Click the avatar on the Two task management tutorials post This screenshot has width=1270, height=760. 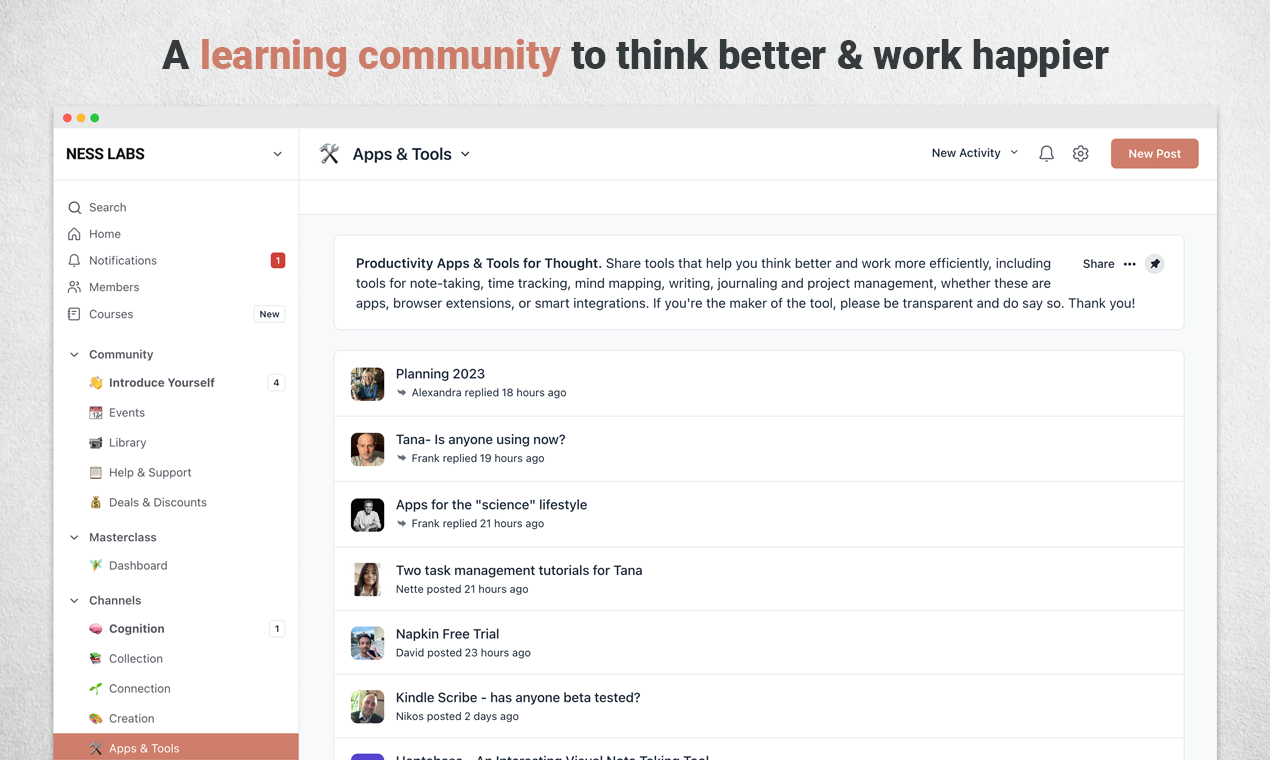[367, 580]
